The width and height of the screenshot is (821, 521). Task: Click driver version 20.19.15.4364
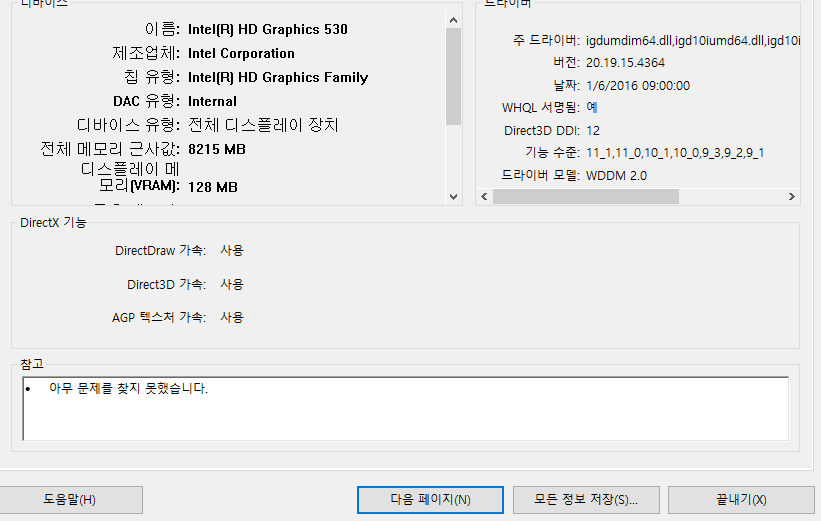click(625, 63)
